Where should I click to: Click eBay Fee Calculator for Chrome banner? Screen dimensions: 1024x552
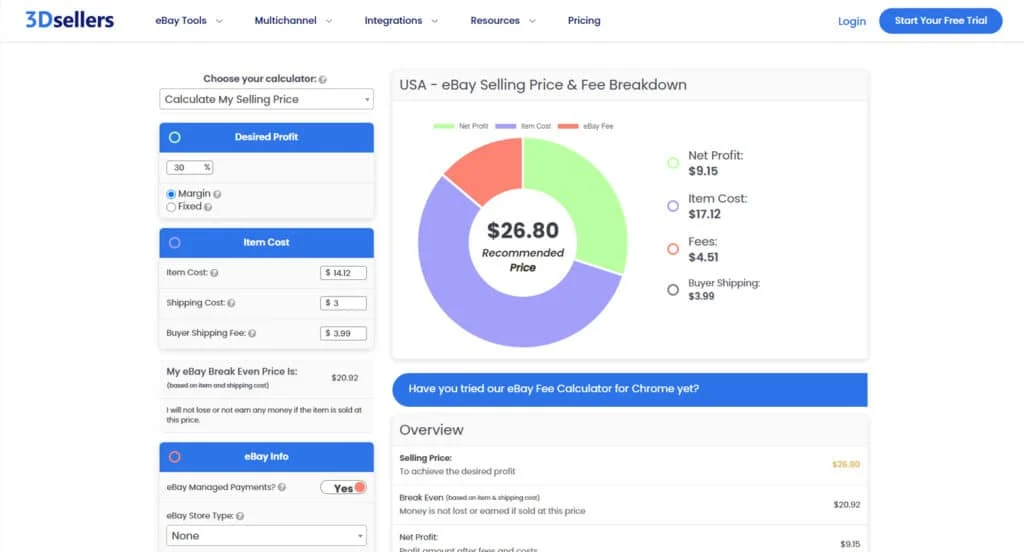tap(630, 389)
